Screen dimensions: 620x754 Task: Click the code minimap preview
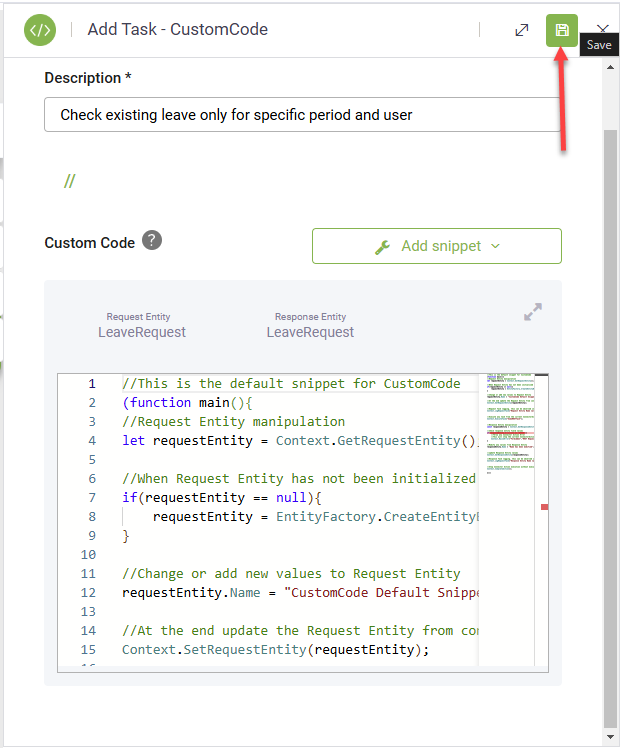(x=508, y=422)
